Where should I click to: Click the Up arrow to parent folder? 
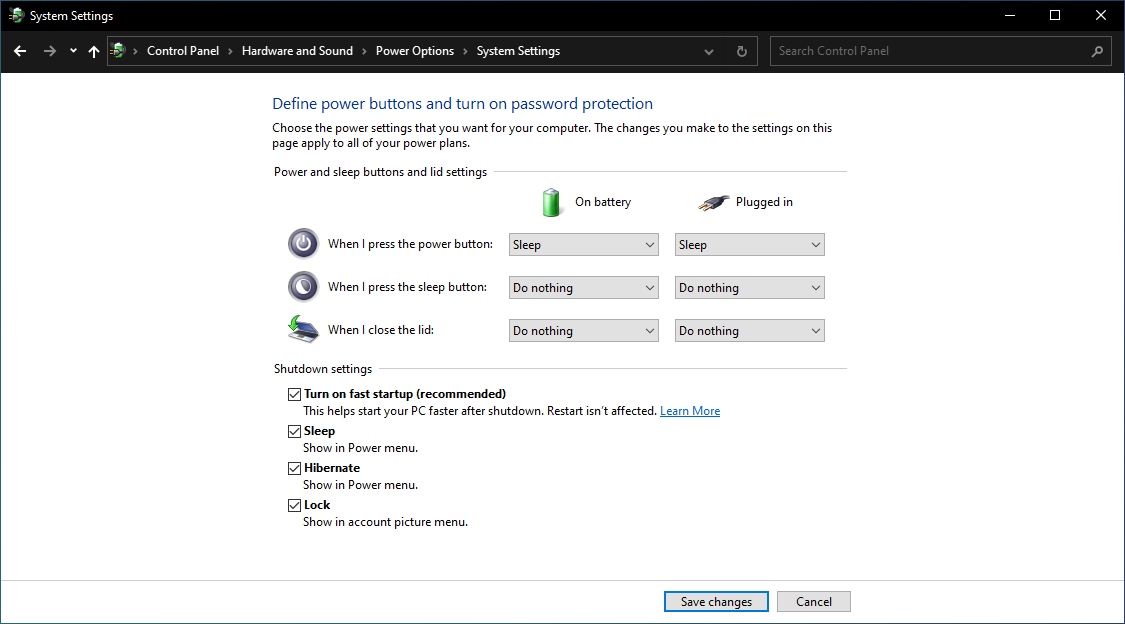94,51
